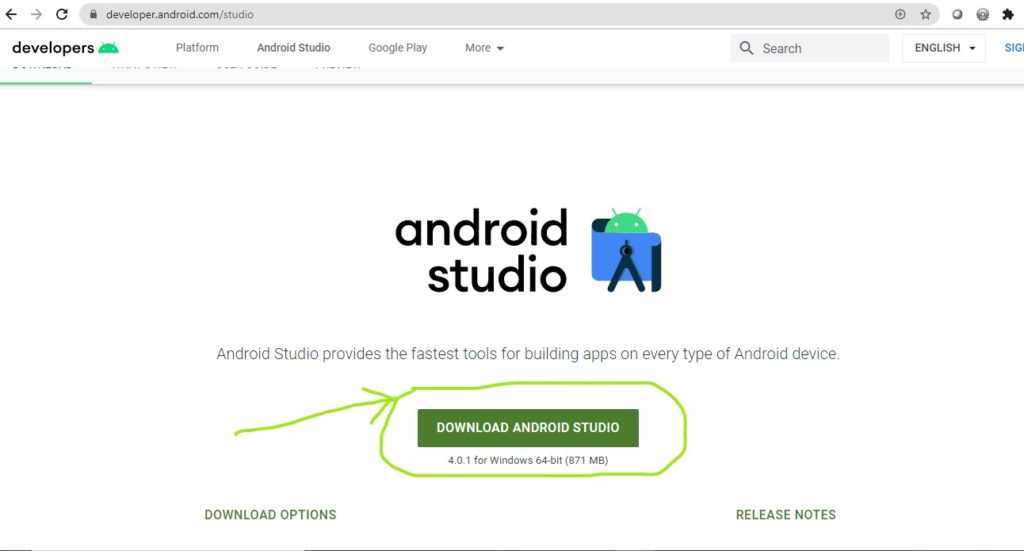Bookmark this page with the star icon
The image size is (1024, 551).
[x=925, y=14]
